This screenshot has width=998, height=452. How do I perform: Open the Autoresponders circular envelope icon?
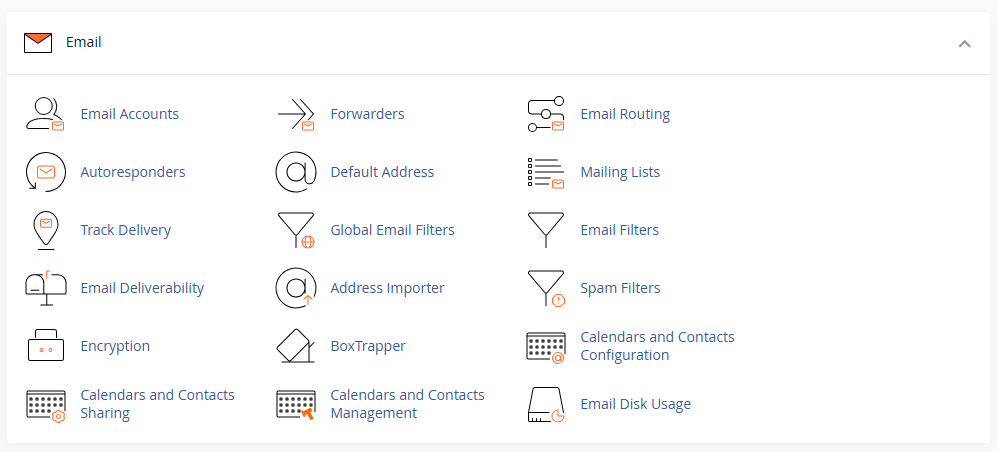click(45, 172)
